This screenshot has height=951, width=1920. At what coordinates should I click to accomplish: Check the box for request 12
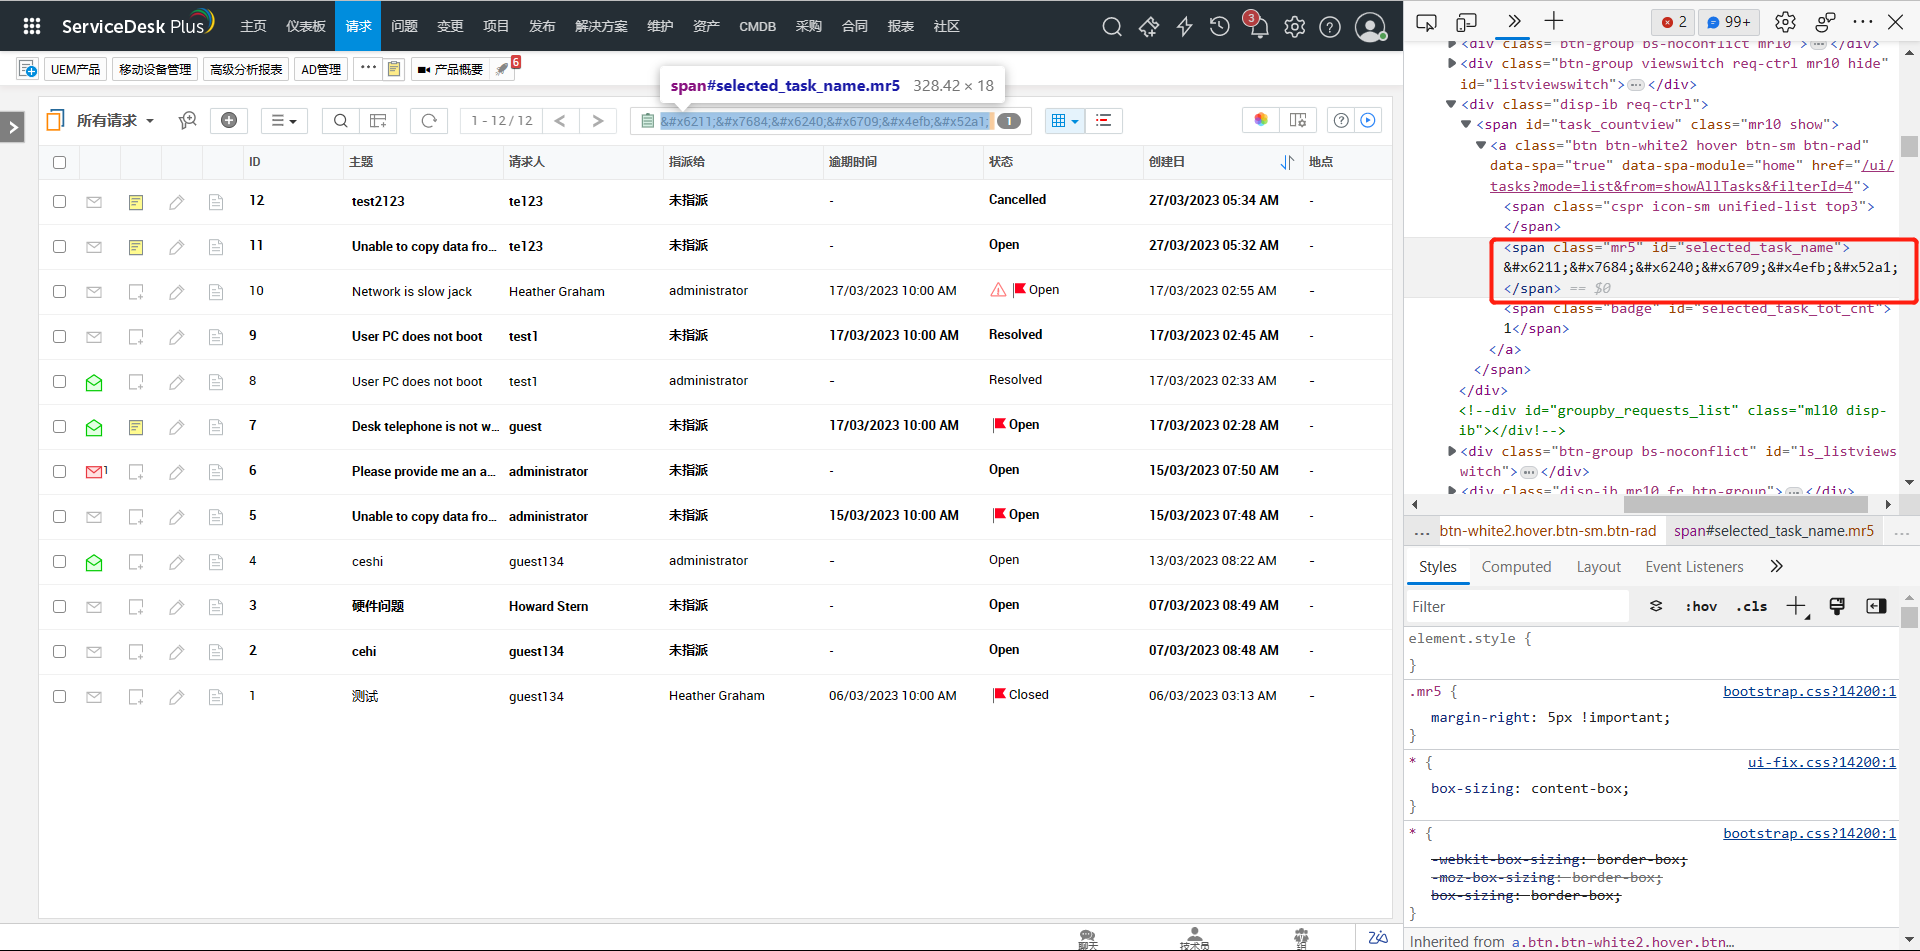(x=59, y=201)
